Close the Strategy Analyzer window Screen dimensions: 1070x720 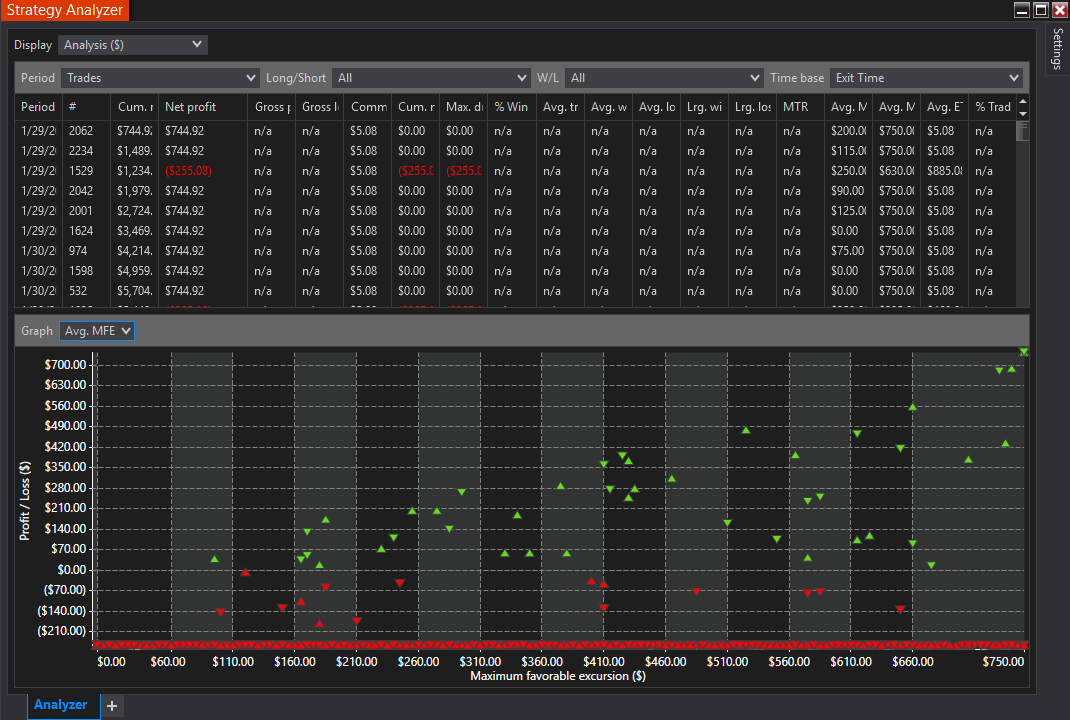click(1060, 10)
